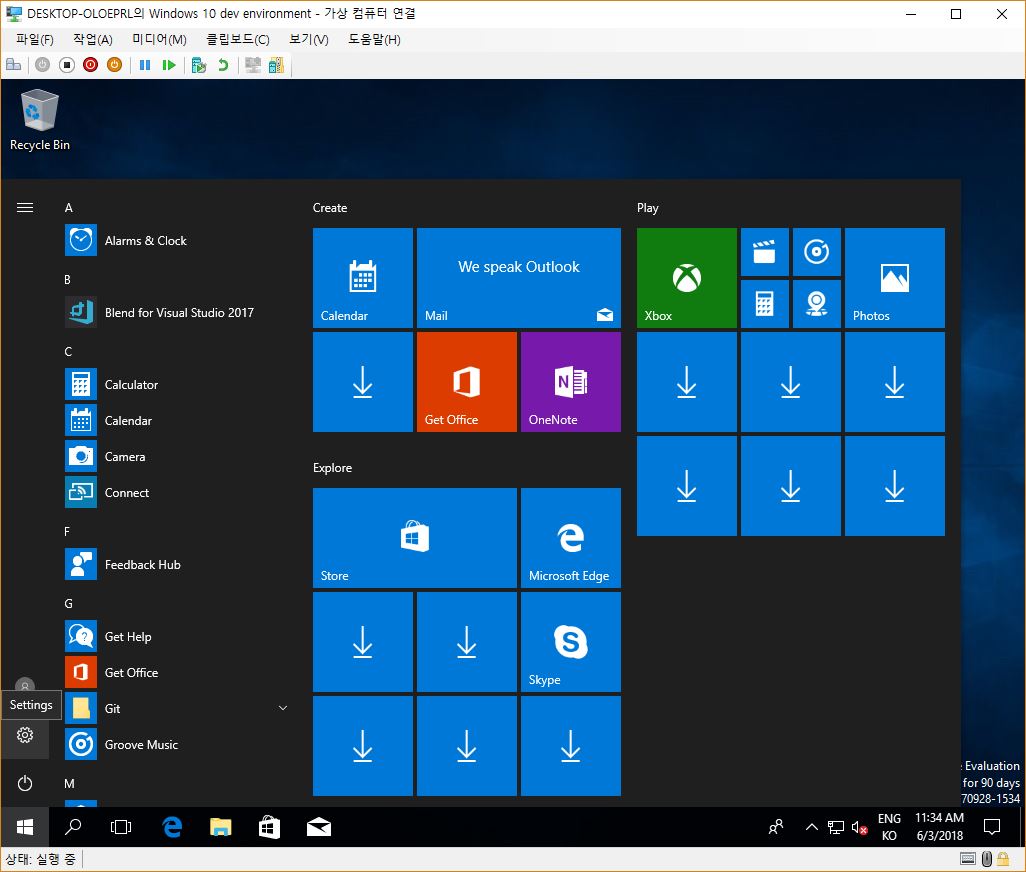Open the Maps small tile
This screenshot has height=872, width=1026.
coord(817,304)
